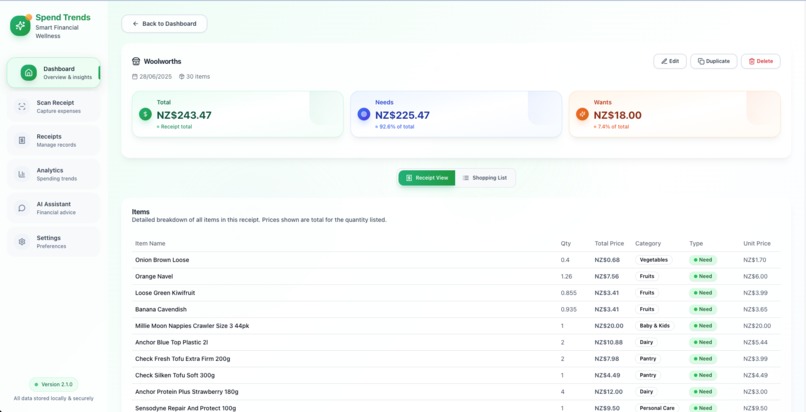Click Check Silken Tofu Soft 300g item
The width and height of the screenshot is (806, 412).
coord(175,375)
